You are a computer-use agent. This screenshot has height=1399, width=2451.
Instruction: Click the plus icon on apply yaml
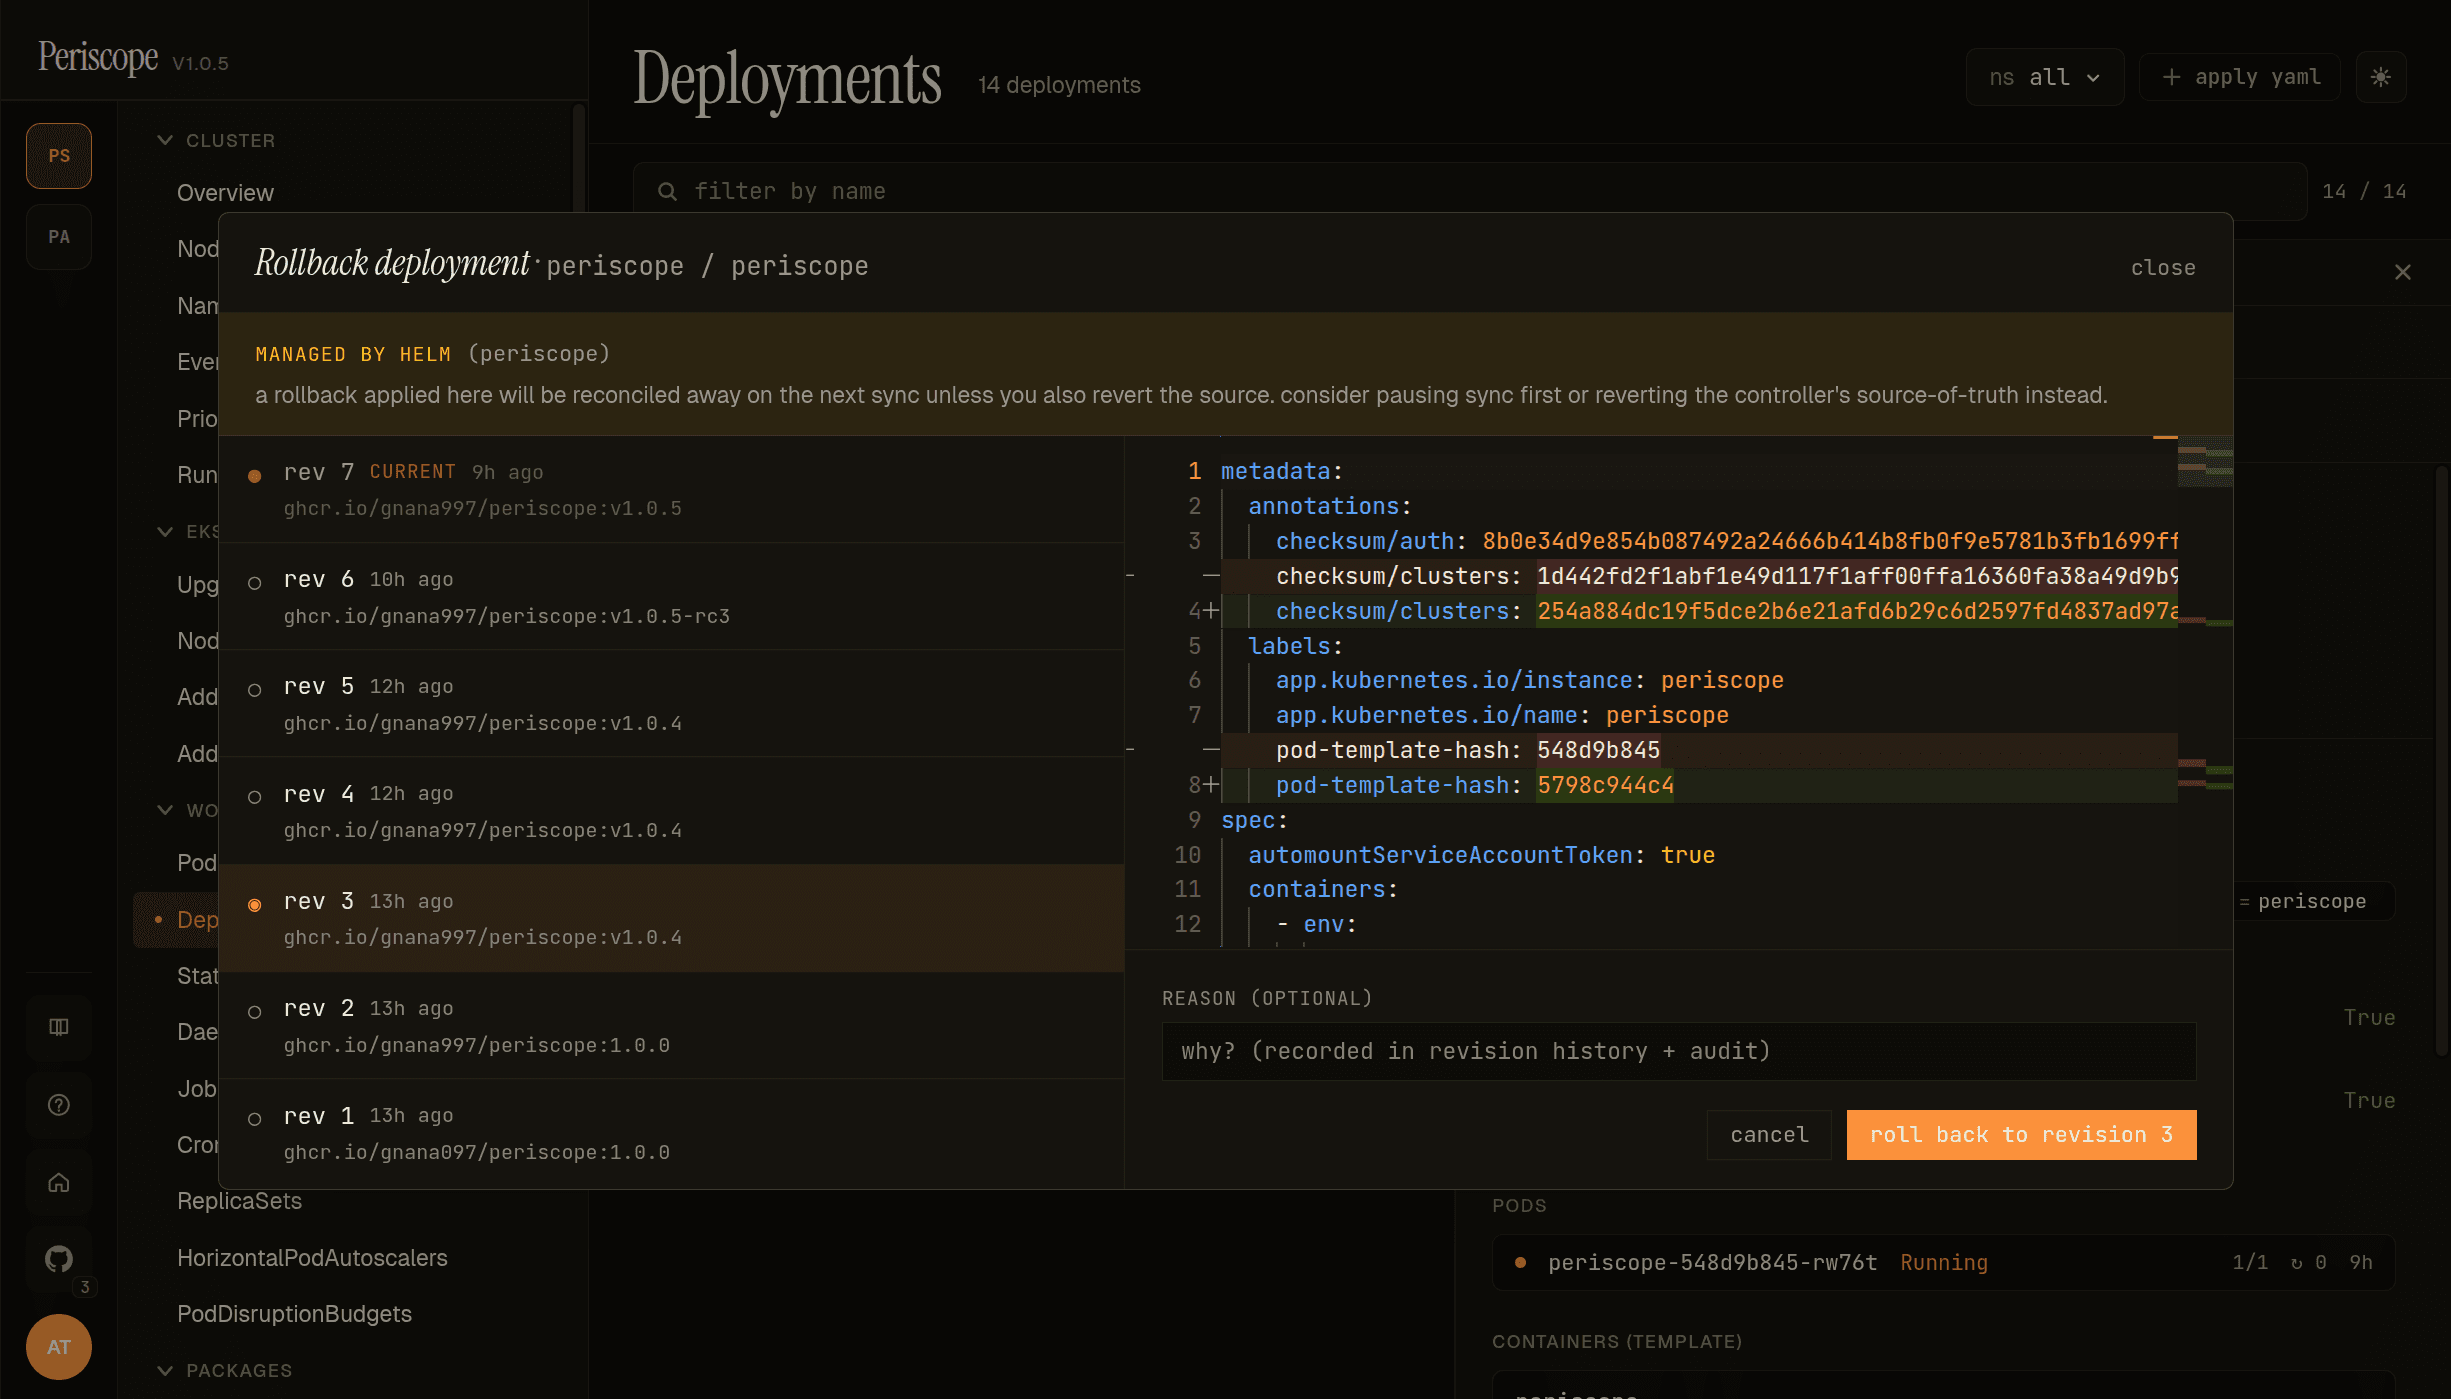pos(2171,77)
